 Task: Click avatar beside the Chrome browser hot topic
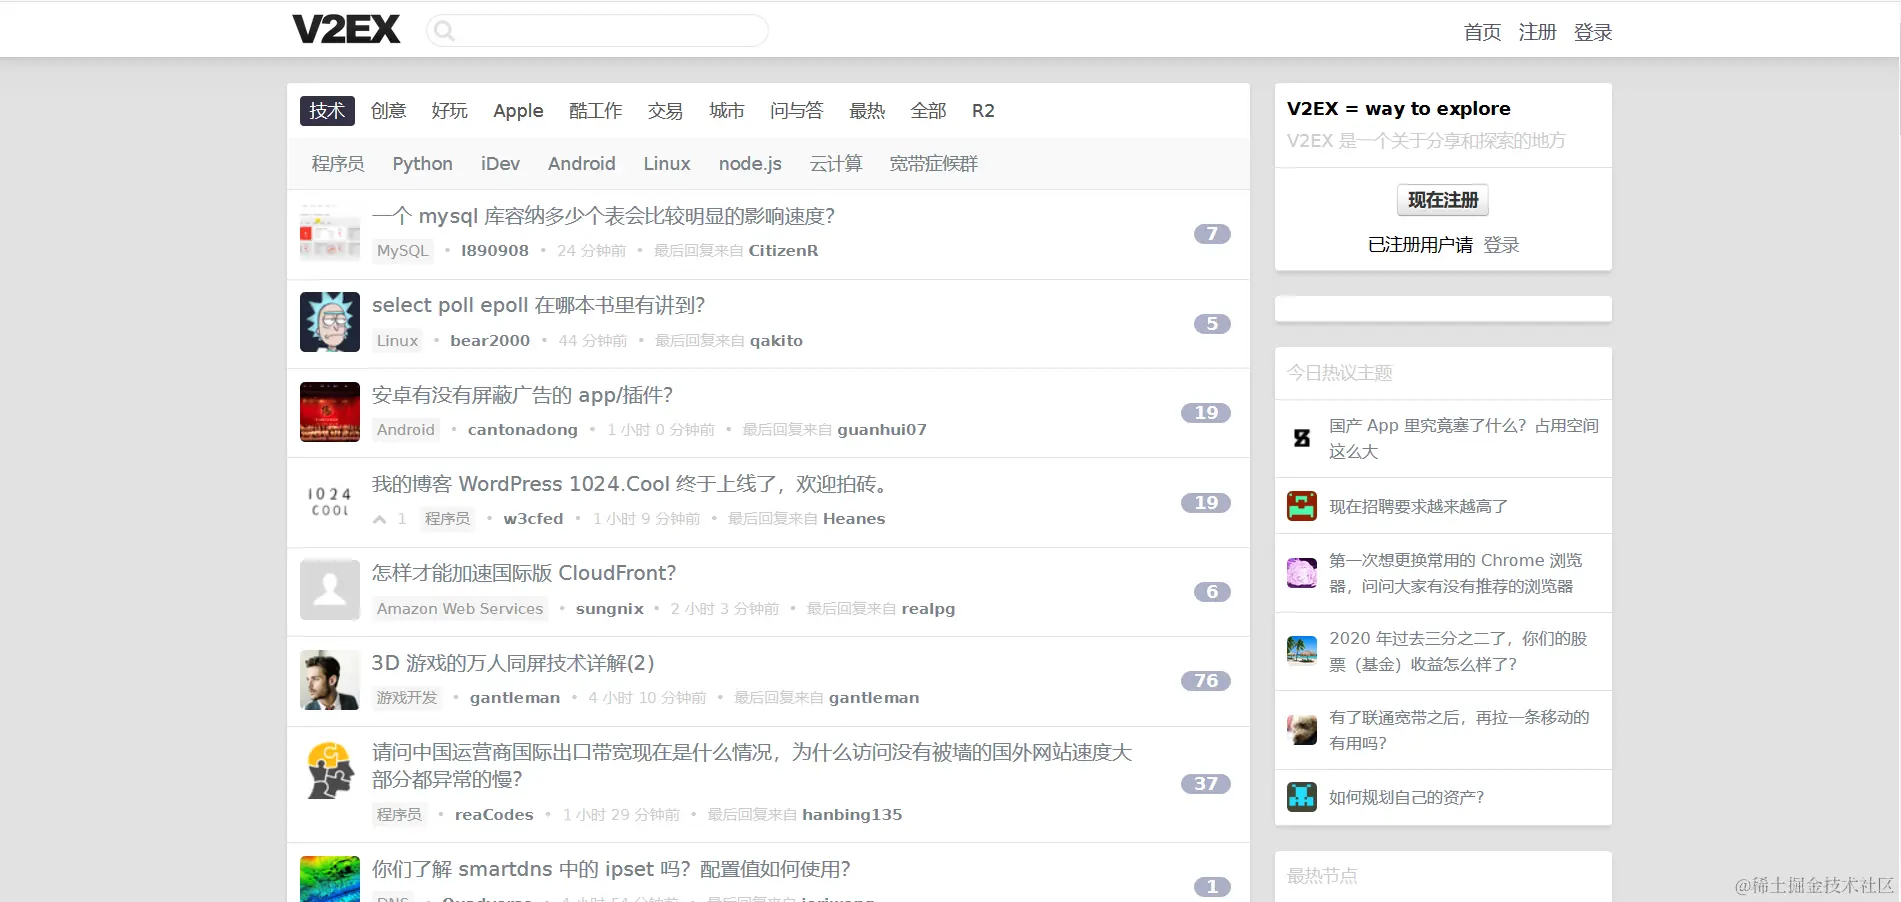click(1302, 573)
